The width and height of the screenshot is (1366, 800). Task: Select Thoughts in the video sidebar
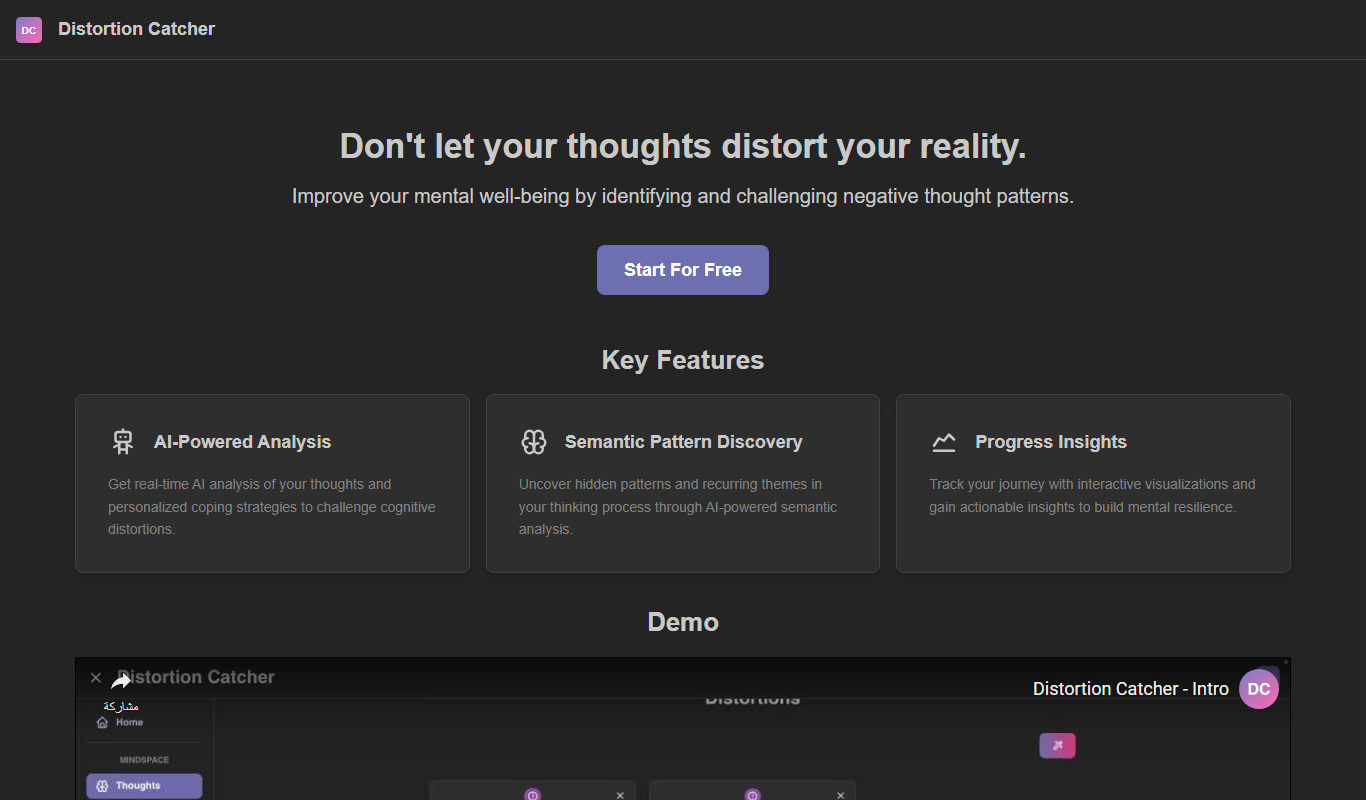click(x=144, y=786)
